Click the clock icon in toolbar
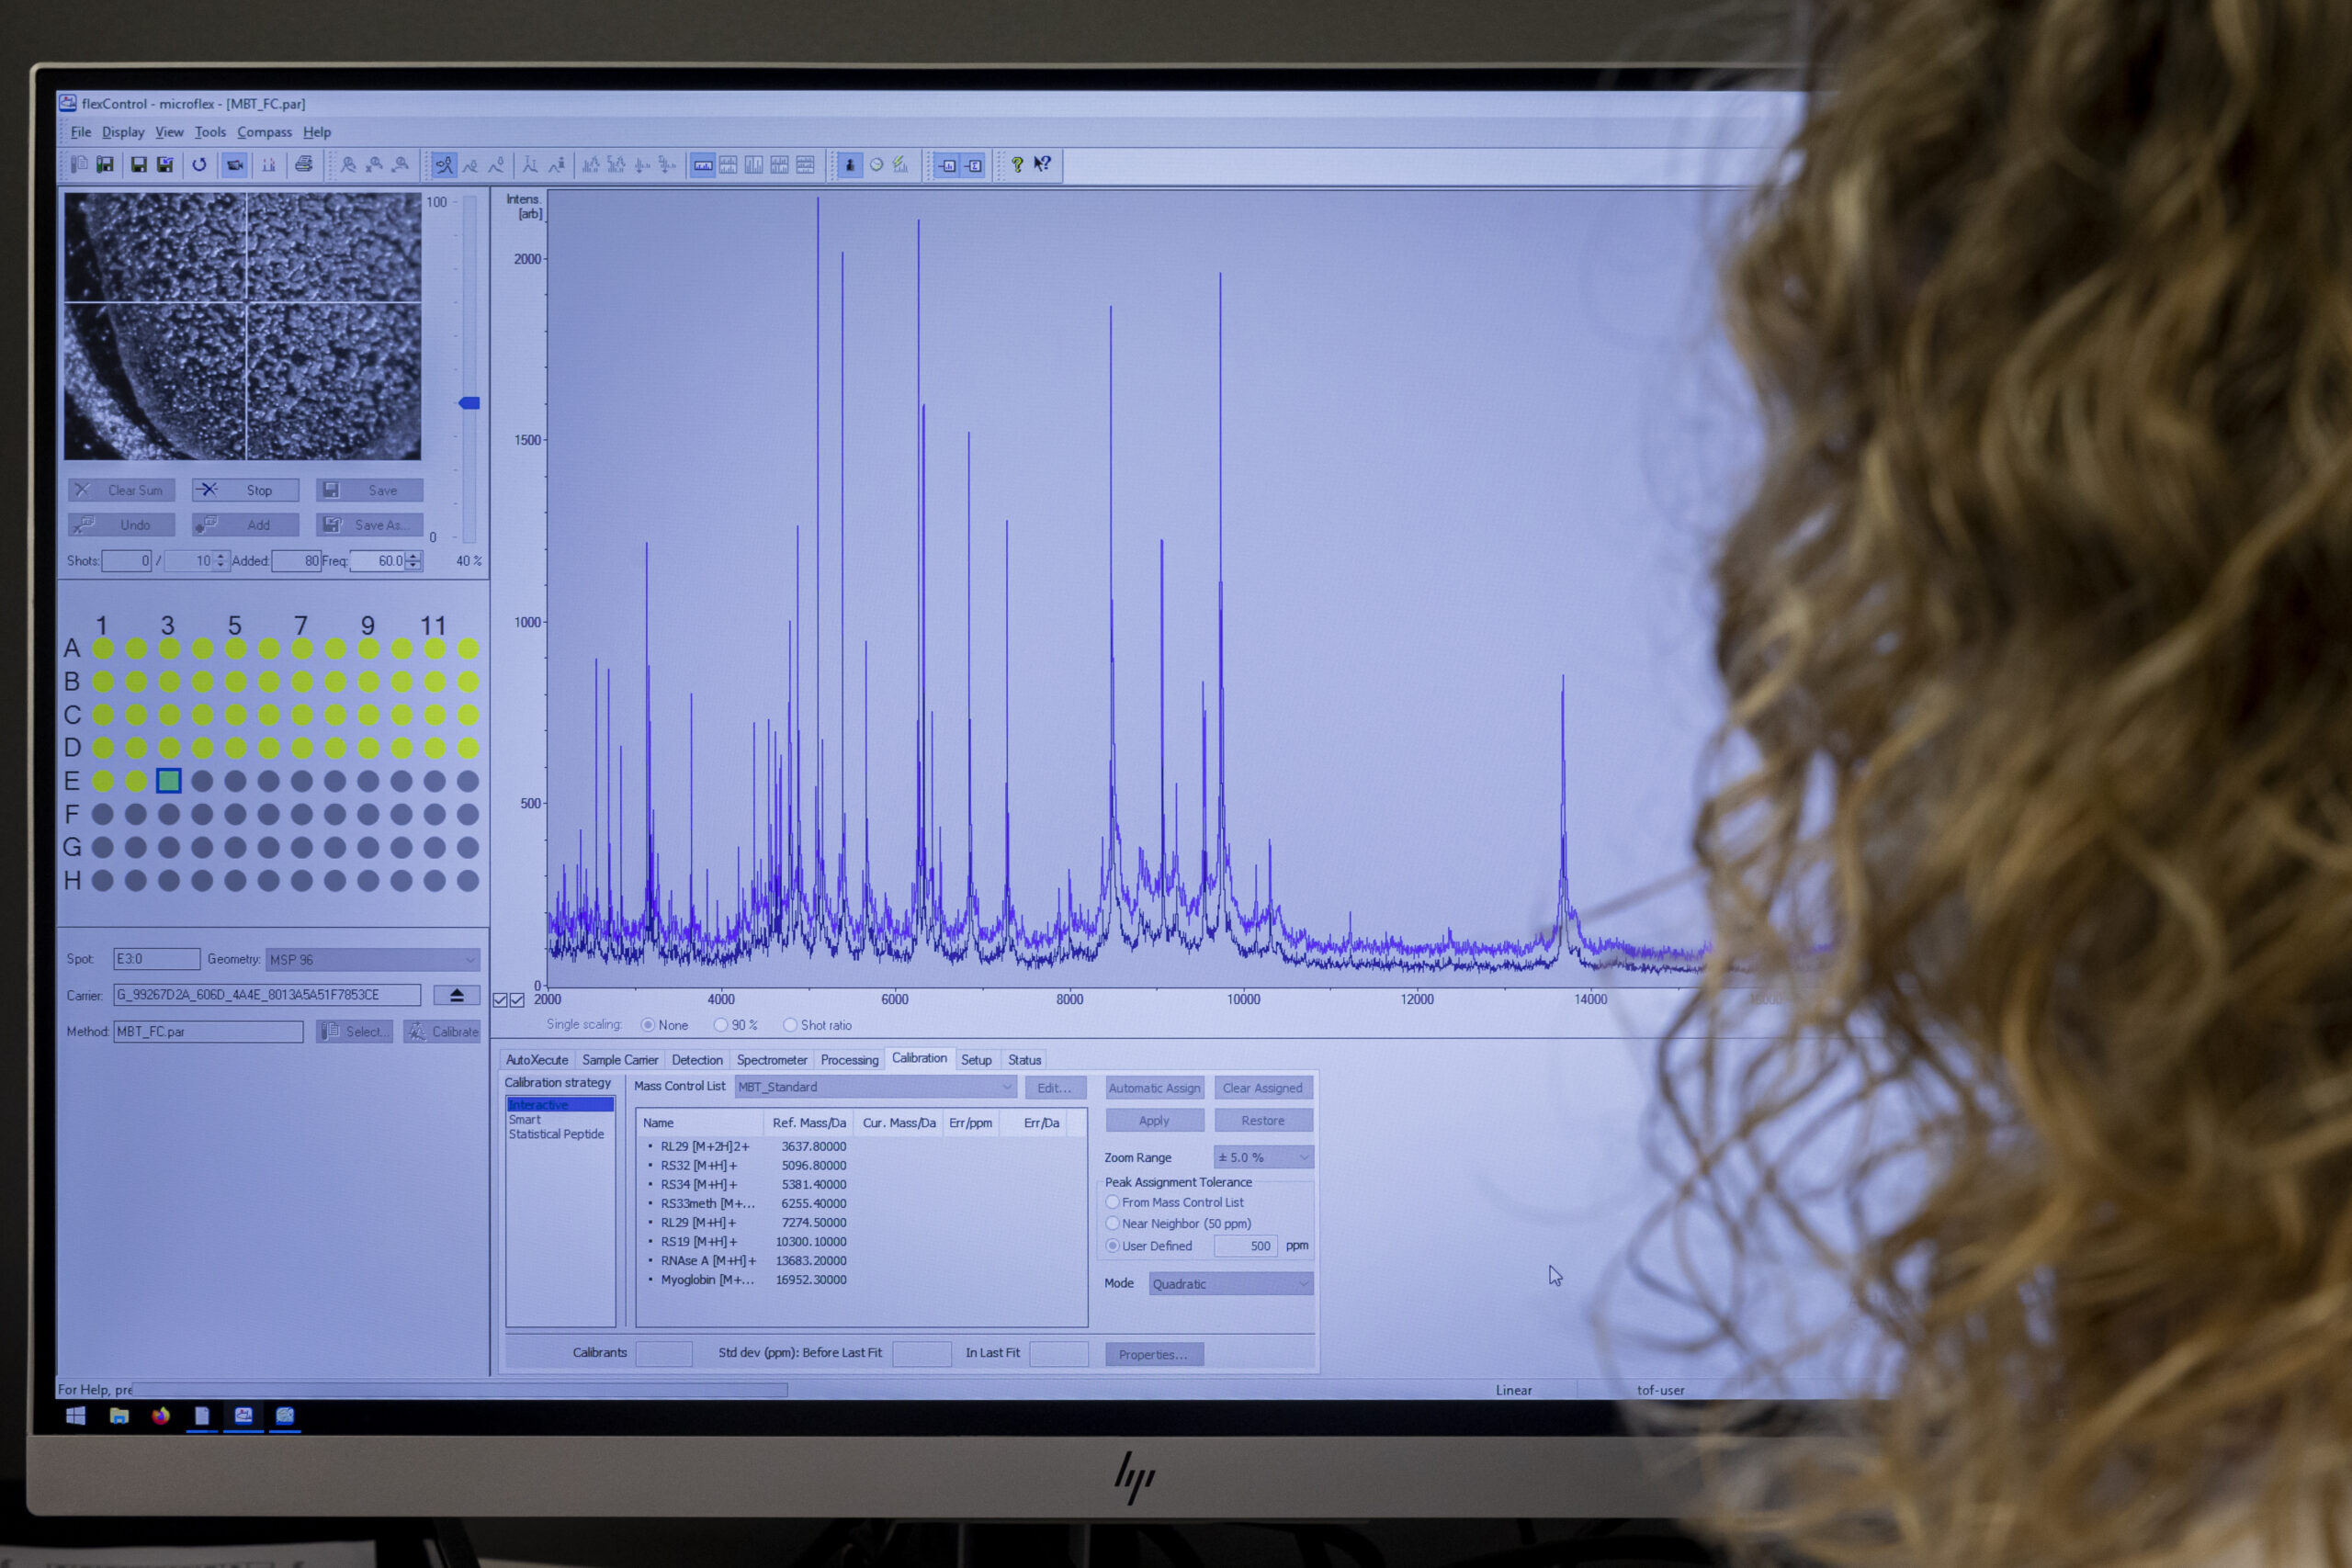2352x1568 pixels. (876, 165)
